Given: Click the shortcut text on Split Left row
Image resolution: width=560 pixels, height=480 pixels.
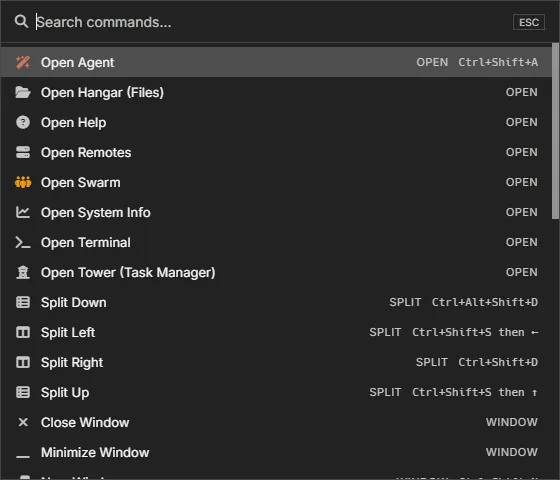Looking at the screenshot, I should 475,332.
